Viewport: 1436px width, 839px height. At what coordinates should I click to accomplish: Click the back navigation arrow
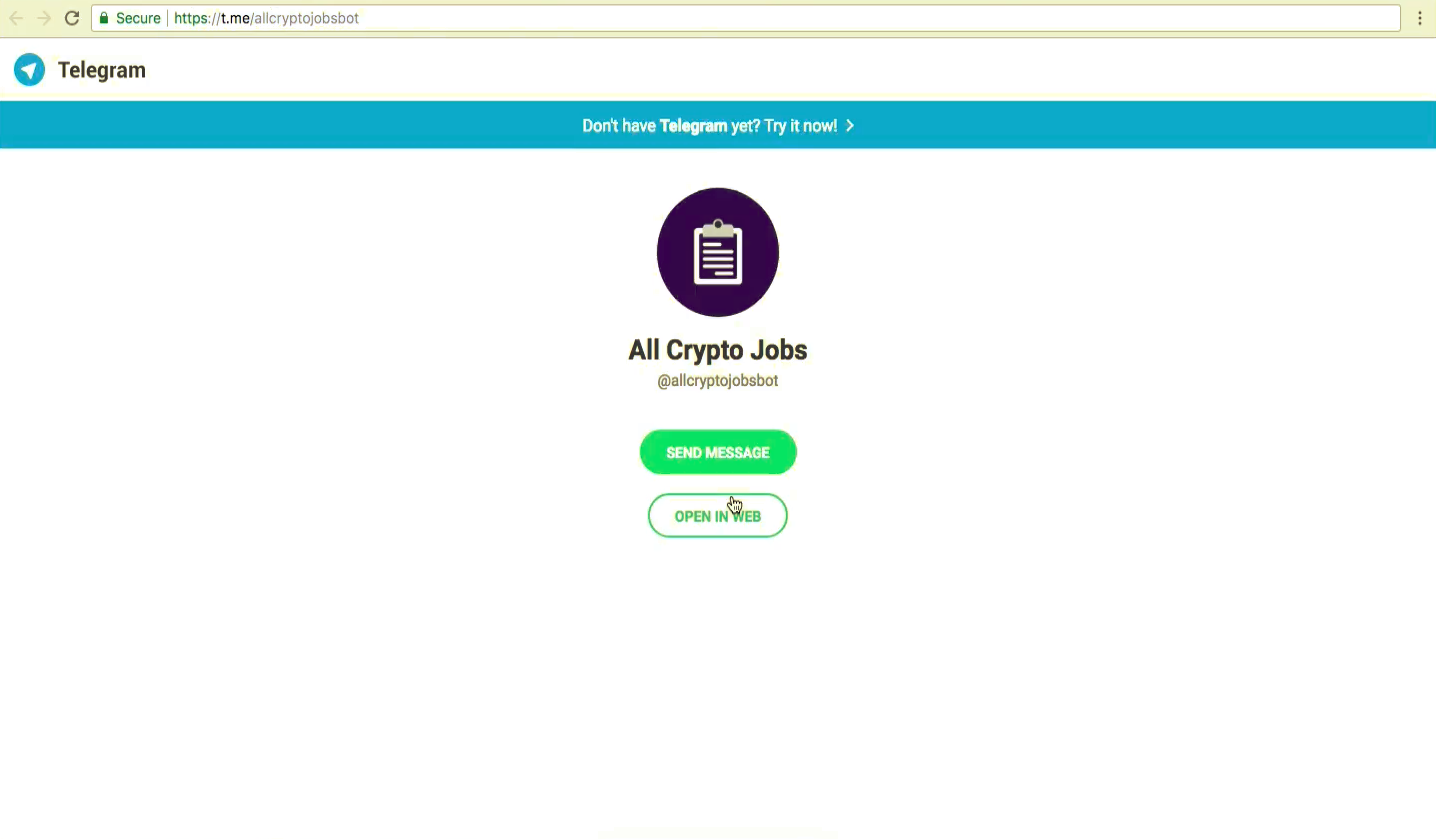point(15,18)
